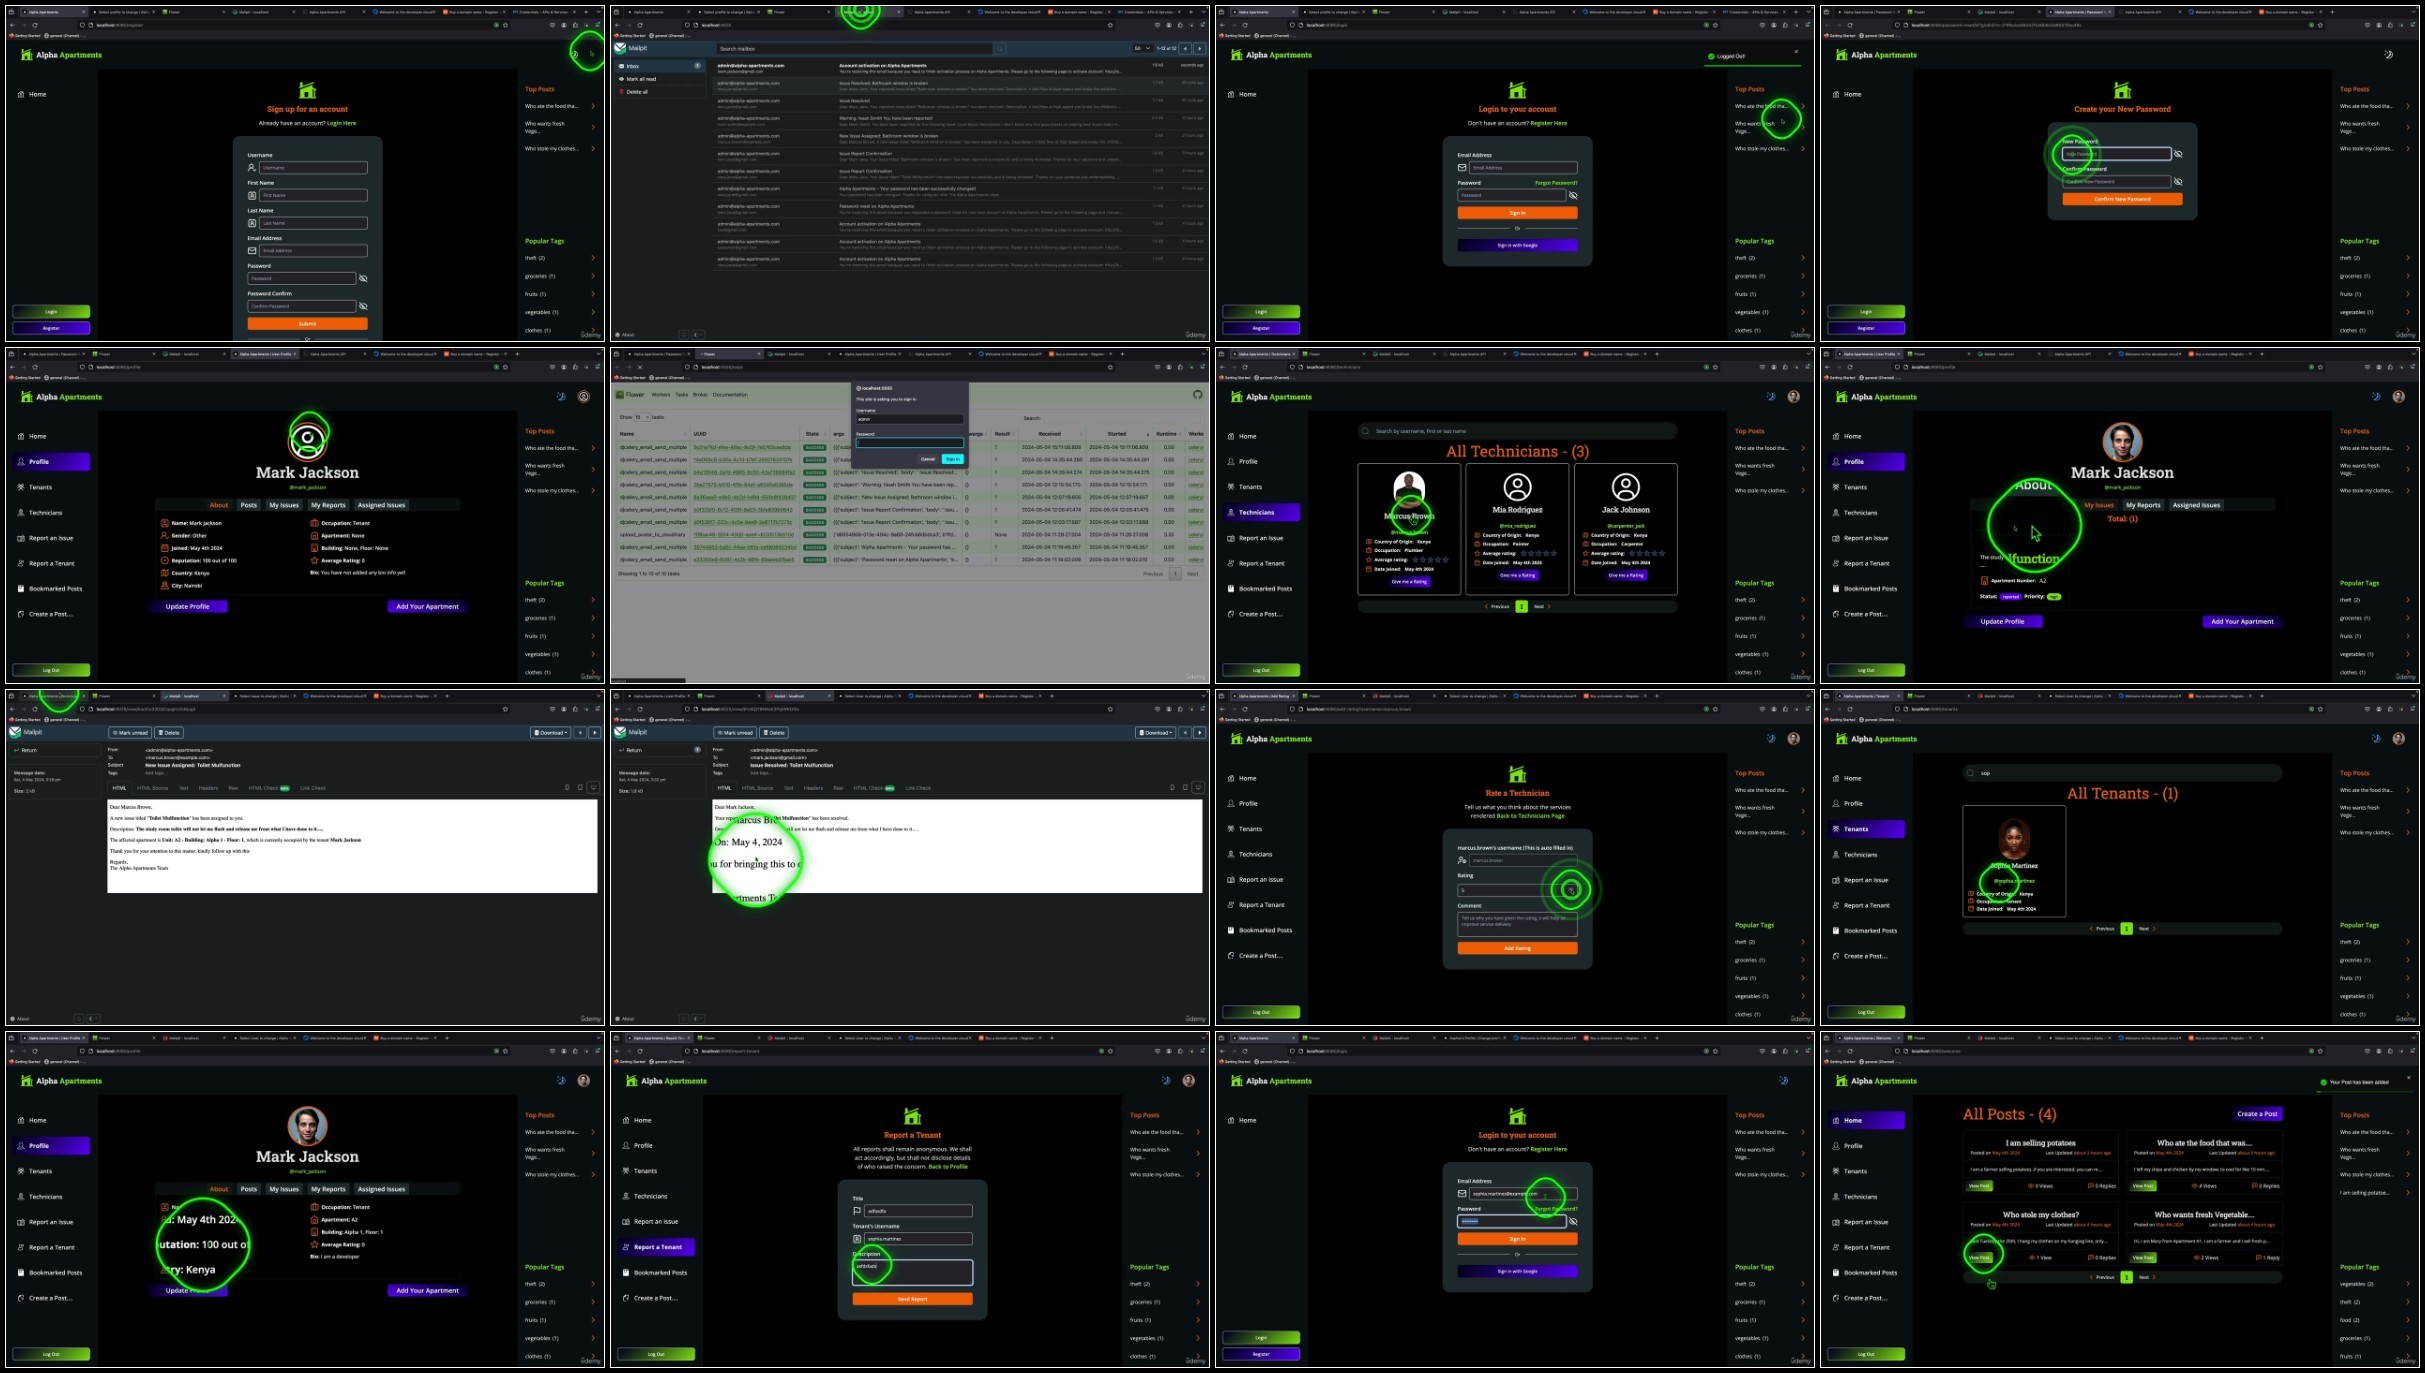The height and width of the screenshot is (1373, 2425).
Task: Expand 'I am selling potatoe...' chevron in Top Posts
Action: click(x=2408, y=1193)
